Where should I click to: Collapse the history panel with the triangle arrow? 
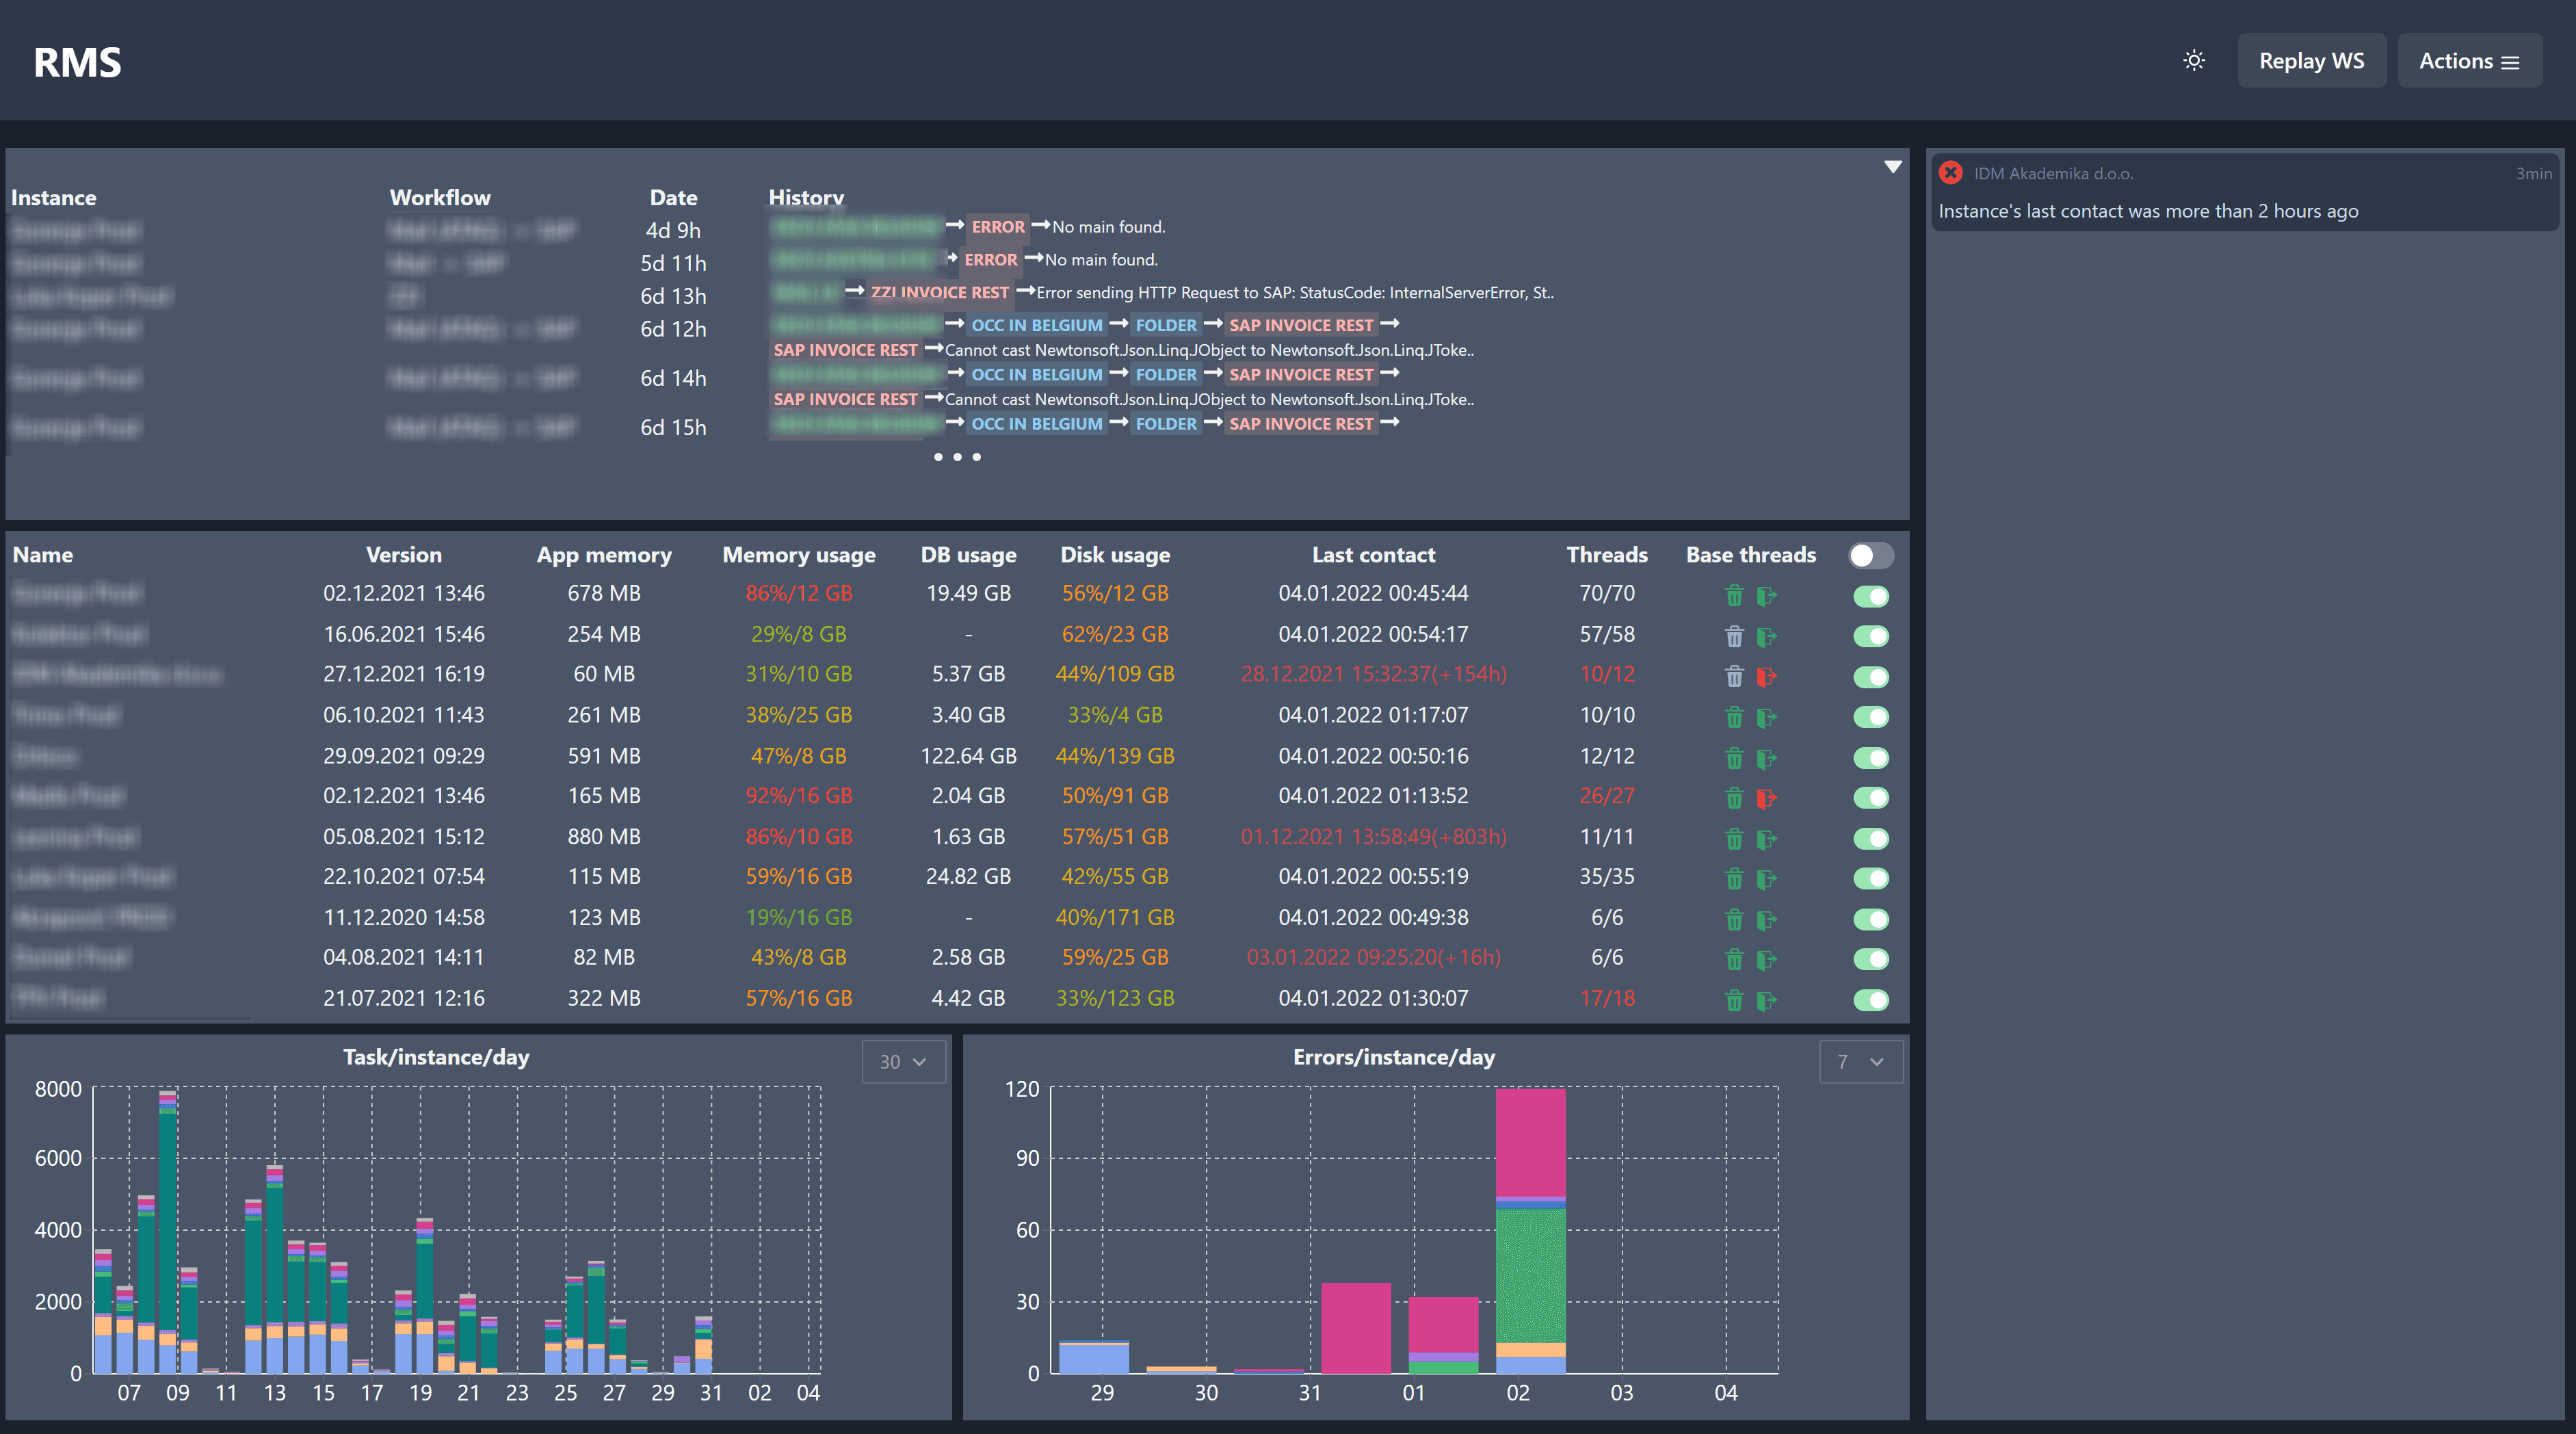click(x=1892, y=167)
